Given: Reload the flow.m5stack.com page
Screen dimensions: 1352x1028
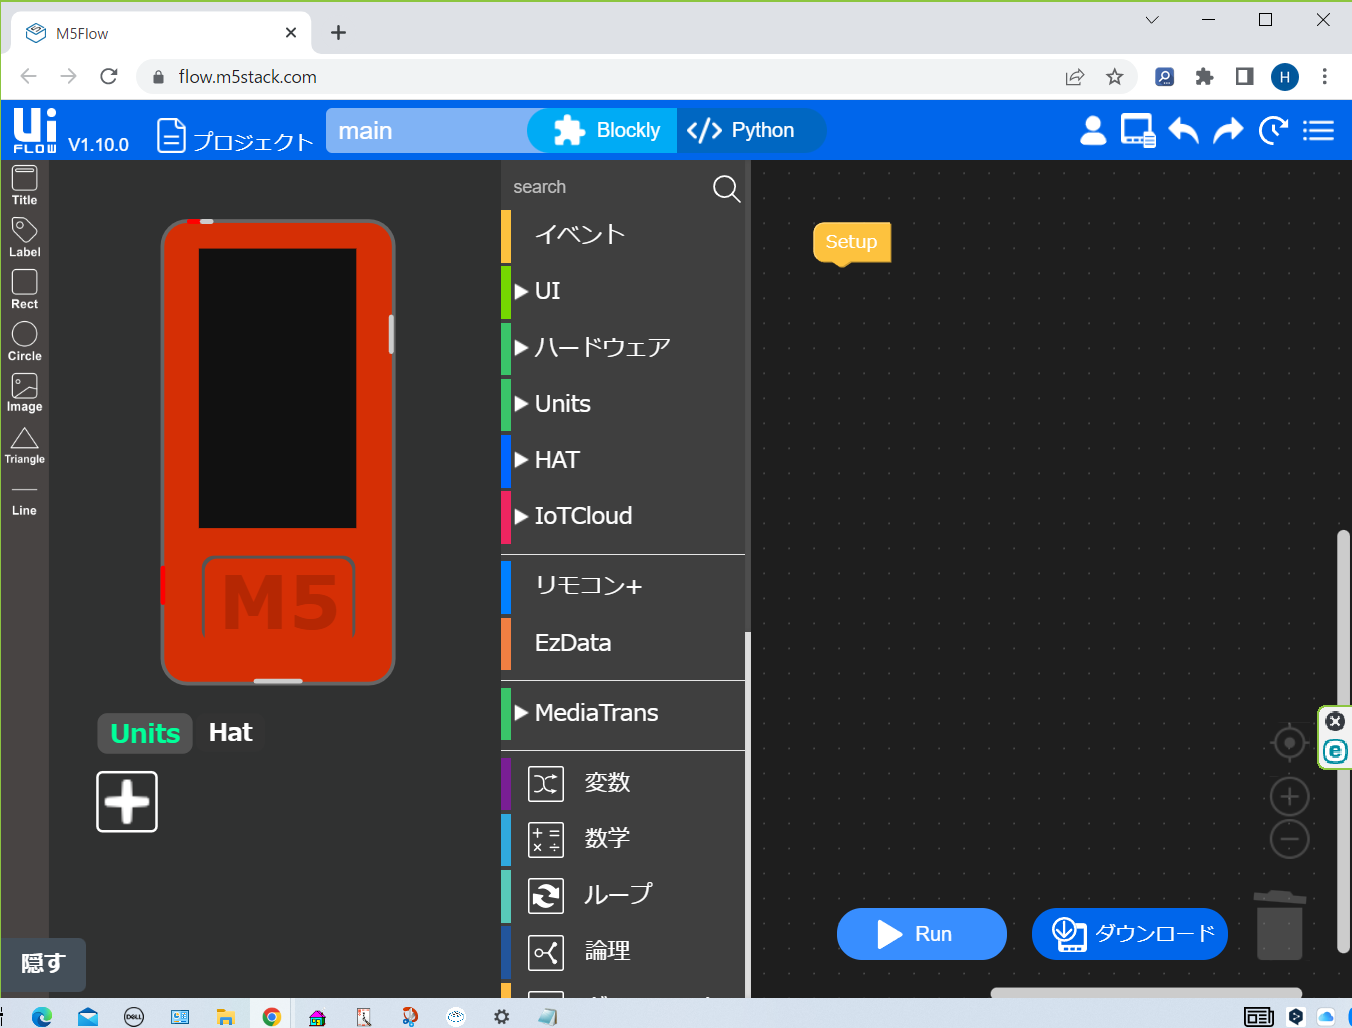Looking at the screenshot, I should (109, 77).
